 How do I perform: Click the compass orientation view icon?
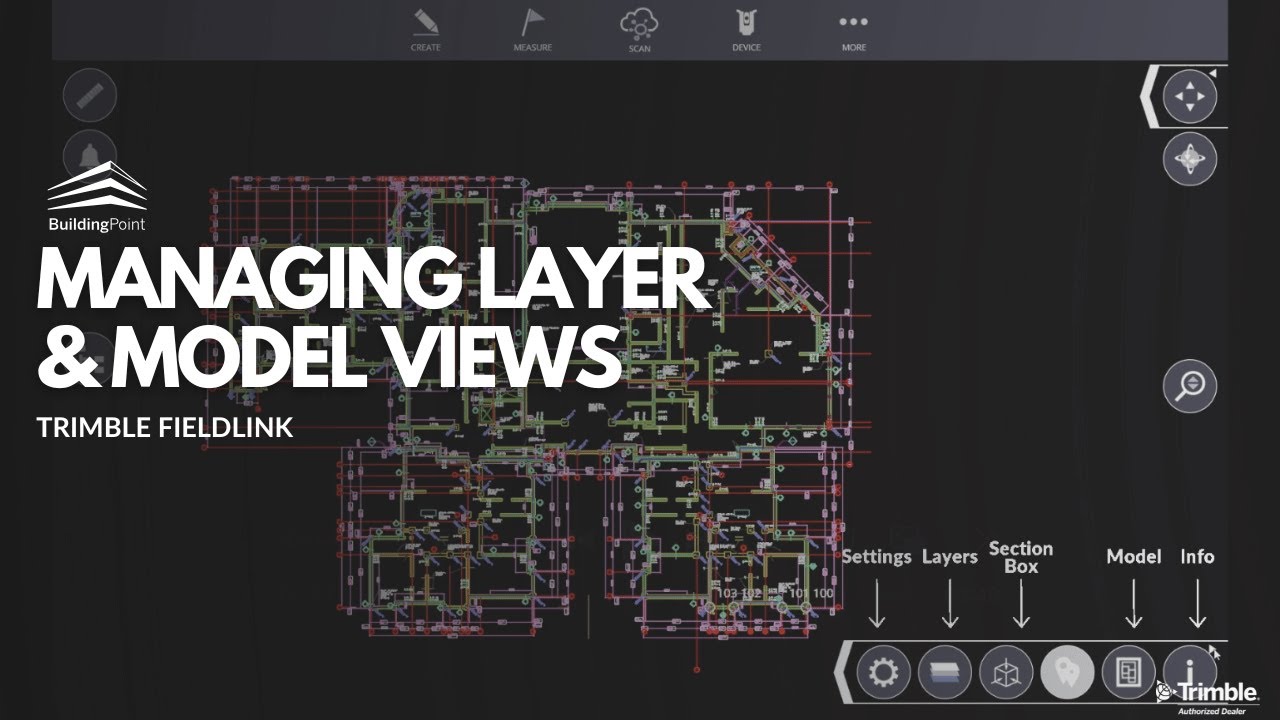(x=1190, y=159)
